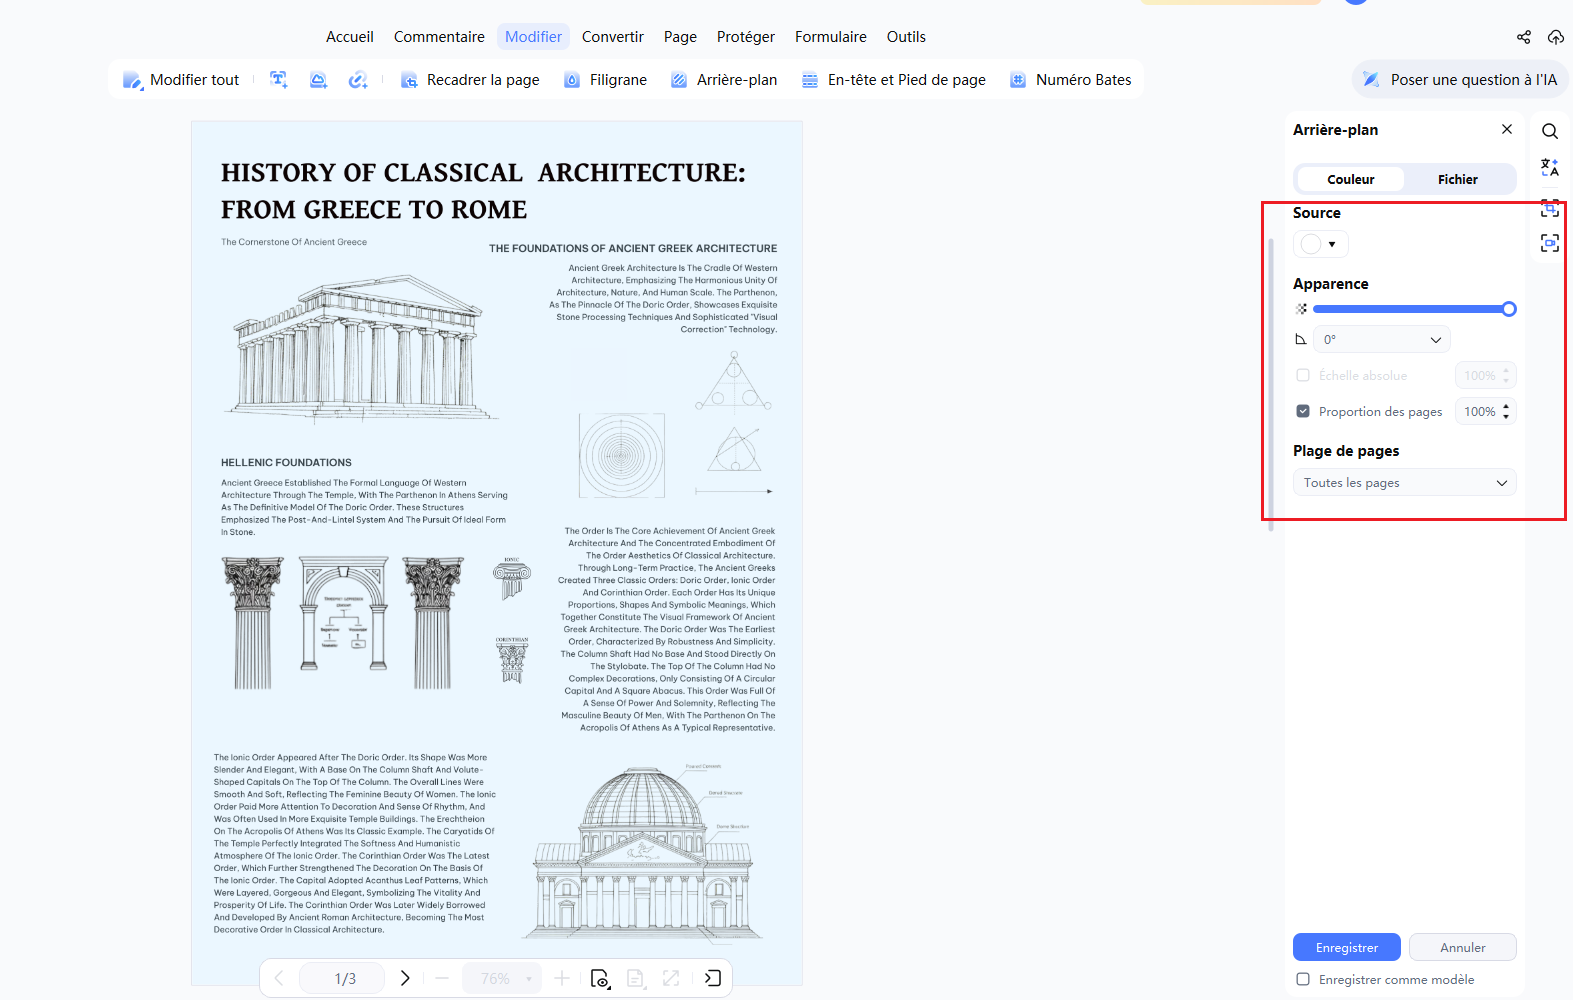Click the Enregistrer button
The height and width of the screenshot is (1000, 1573).
tap(1346, 948)
